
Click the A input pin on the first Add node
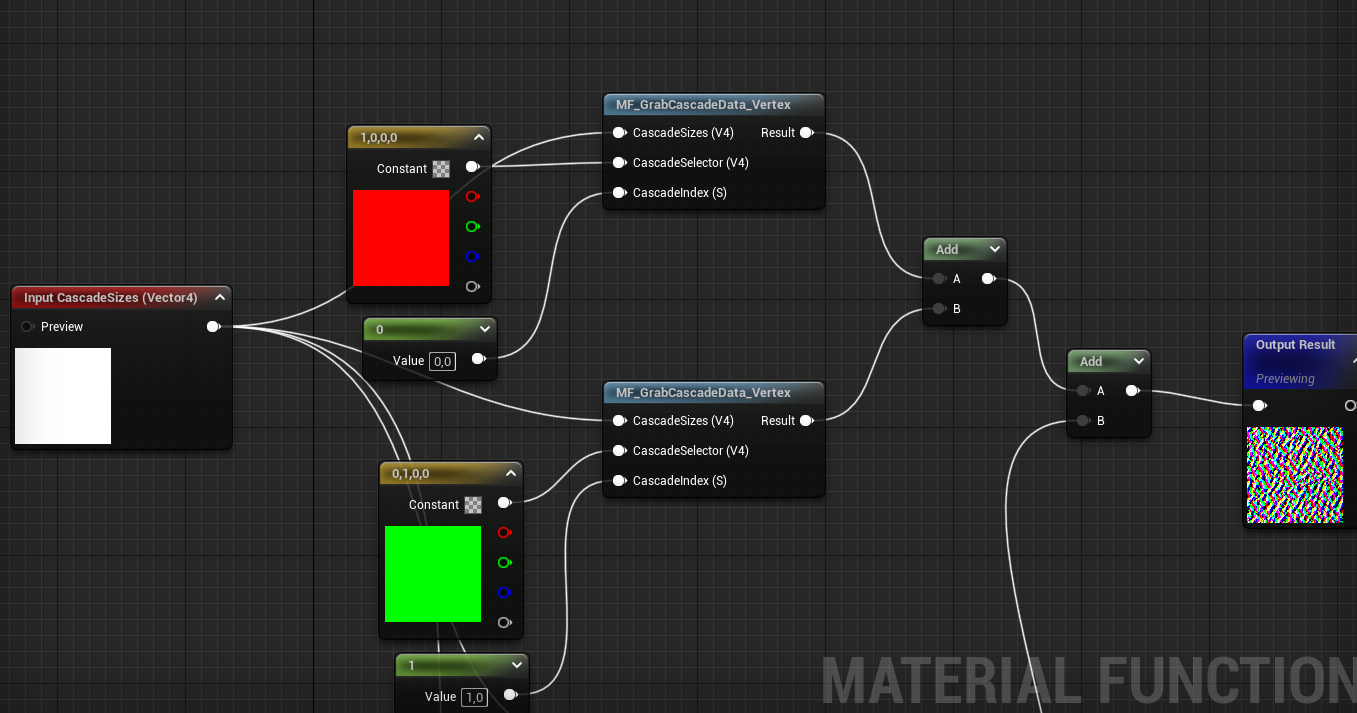click(938, 279)
